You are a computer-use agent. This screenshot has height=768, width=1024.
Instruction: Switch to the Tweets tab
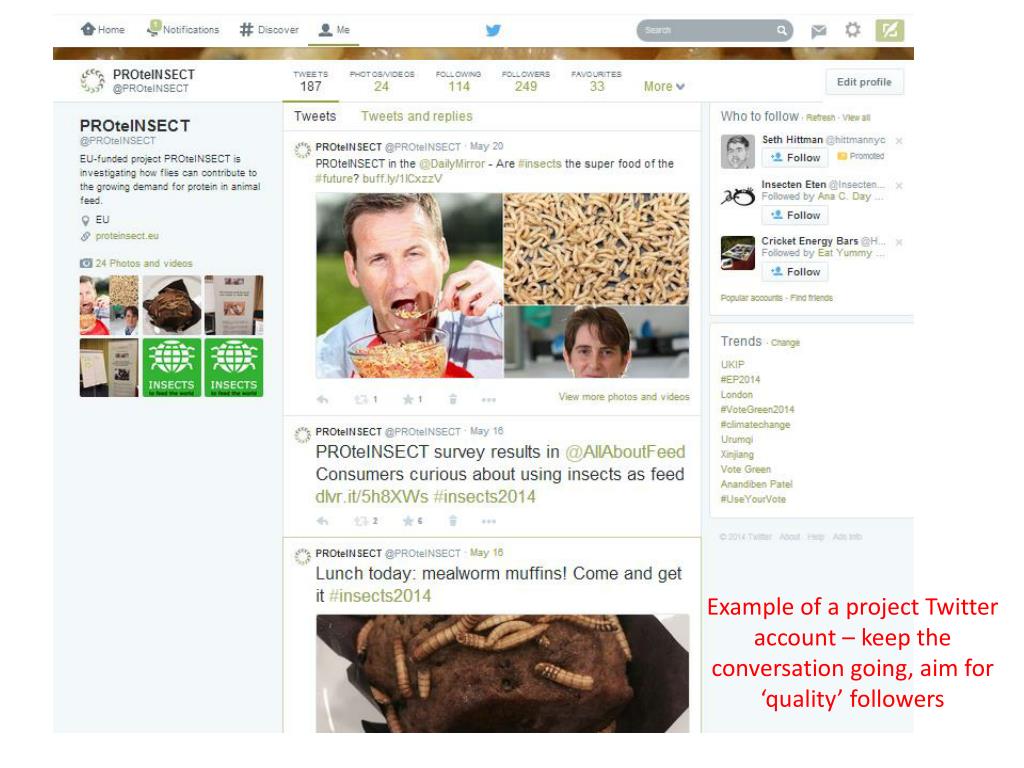coord(315,116)
